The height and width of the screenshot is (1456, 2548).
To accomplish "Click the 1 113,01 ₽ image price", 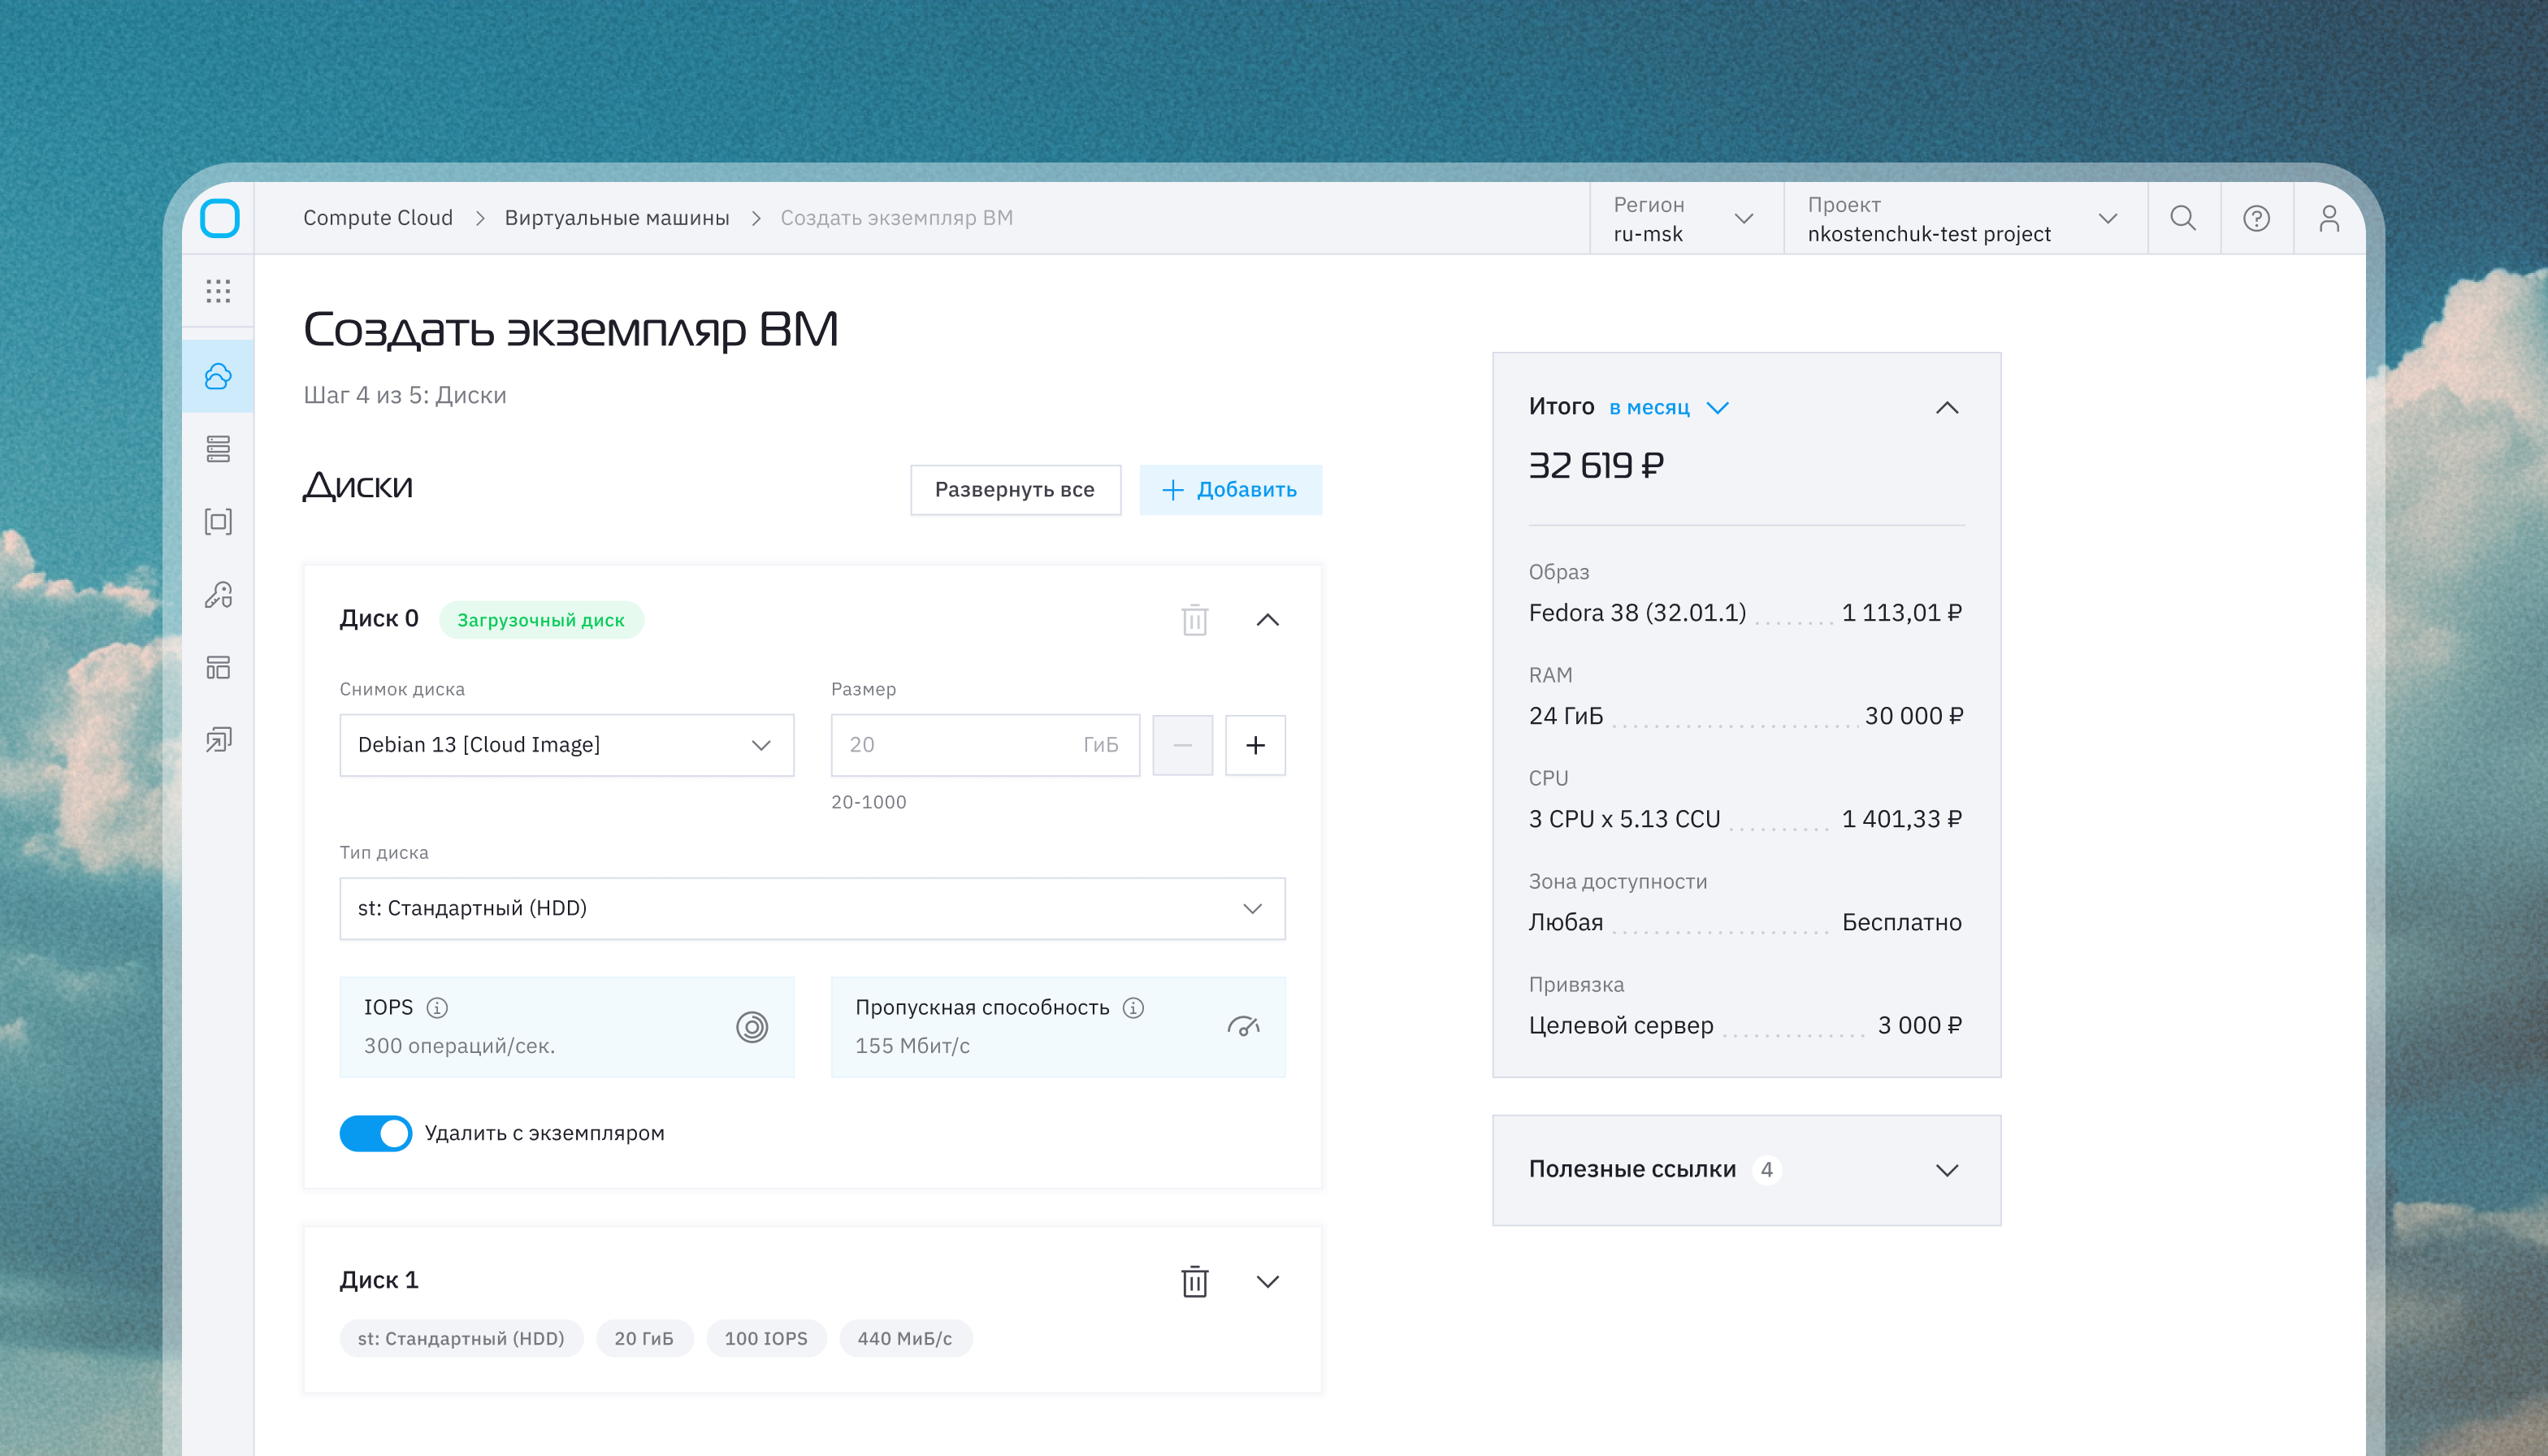I will pos(1902,612).
